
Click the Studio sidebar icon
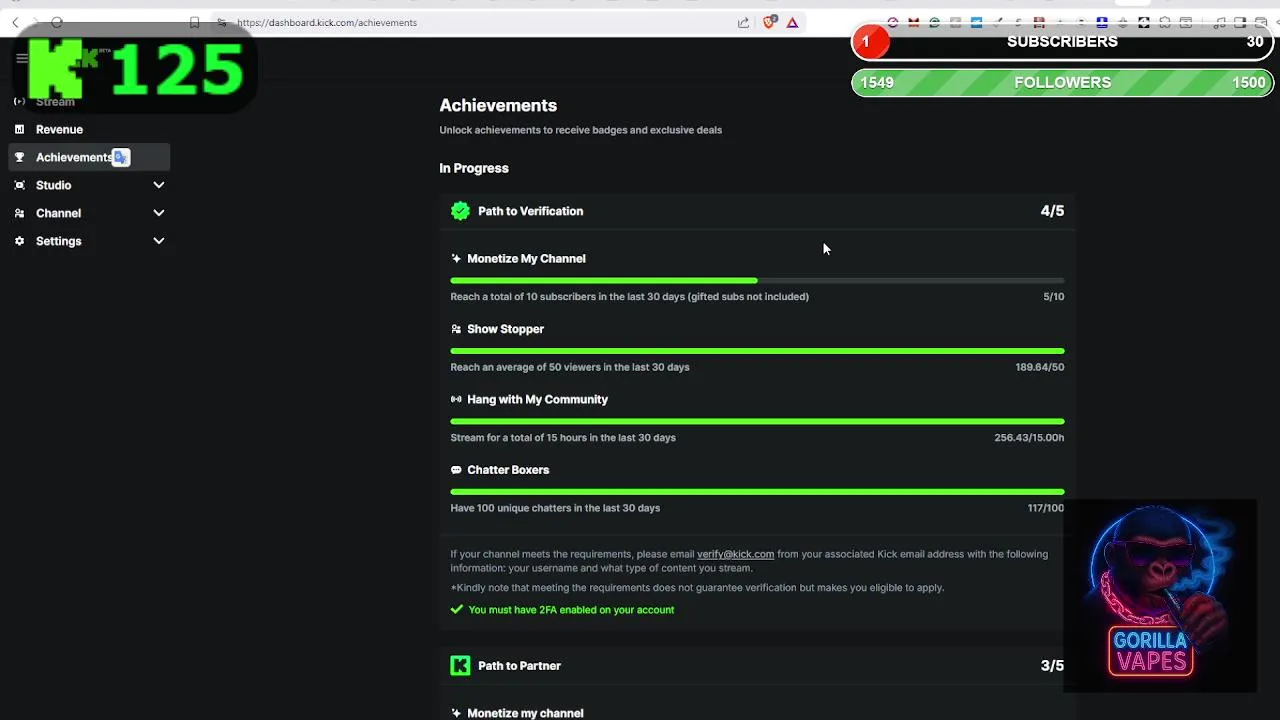tap(19, 185)
